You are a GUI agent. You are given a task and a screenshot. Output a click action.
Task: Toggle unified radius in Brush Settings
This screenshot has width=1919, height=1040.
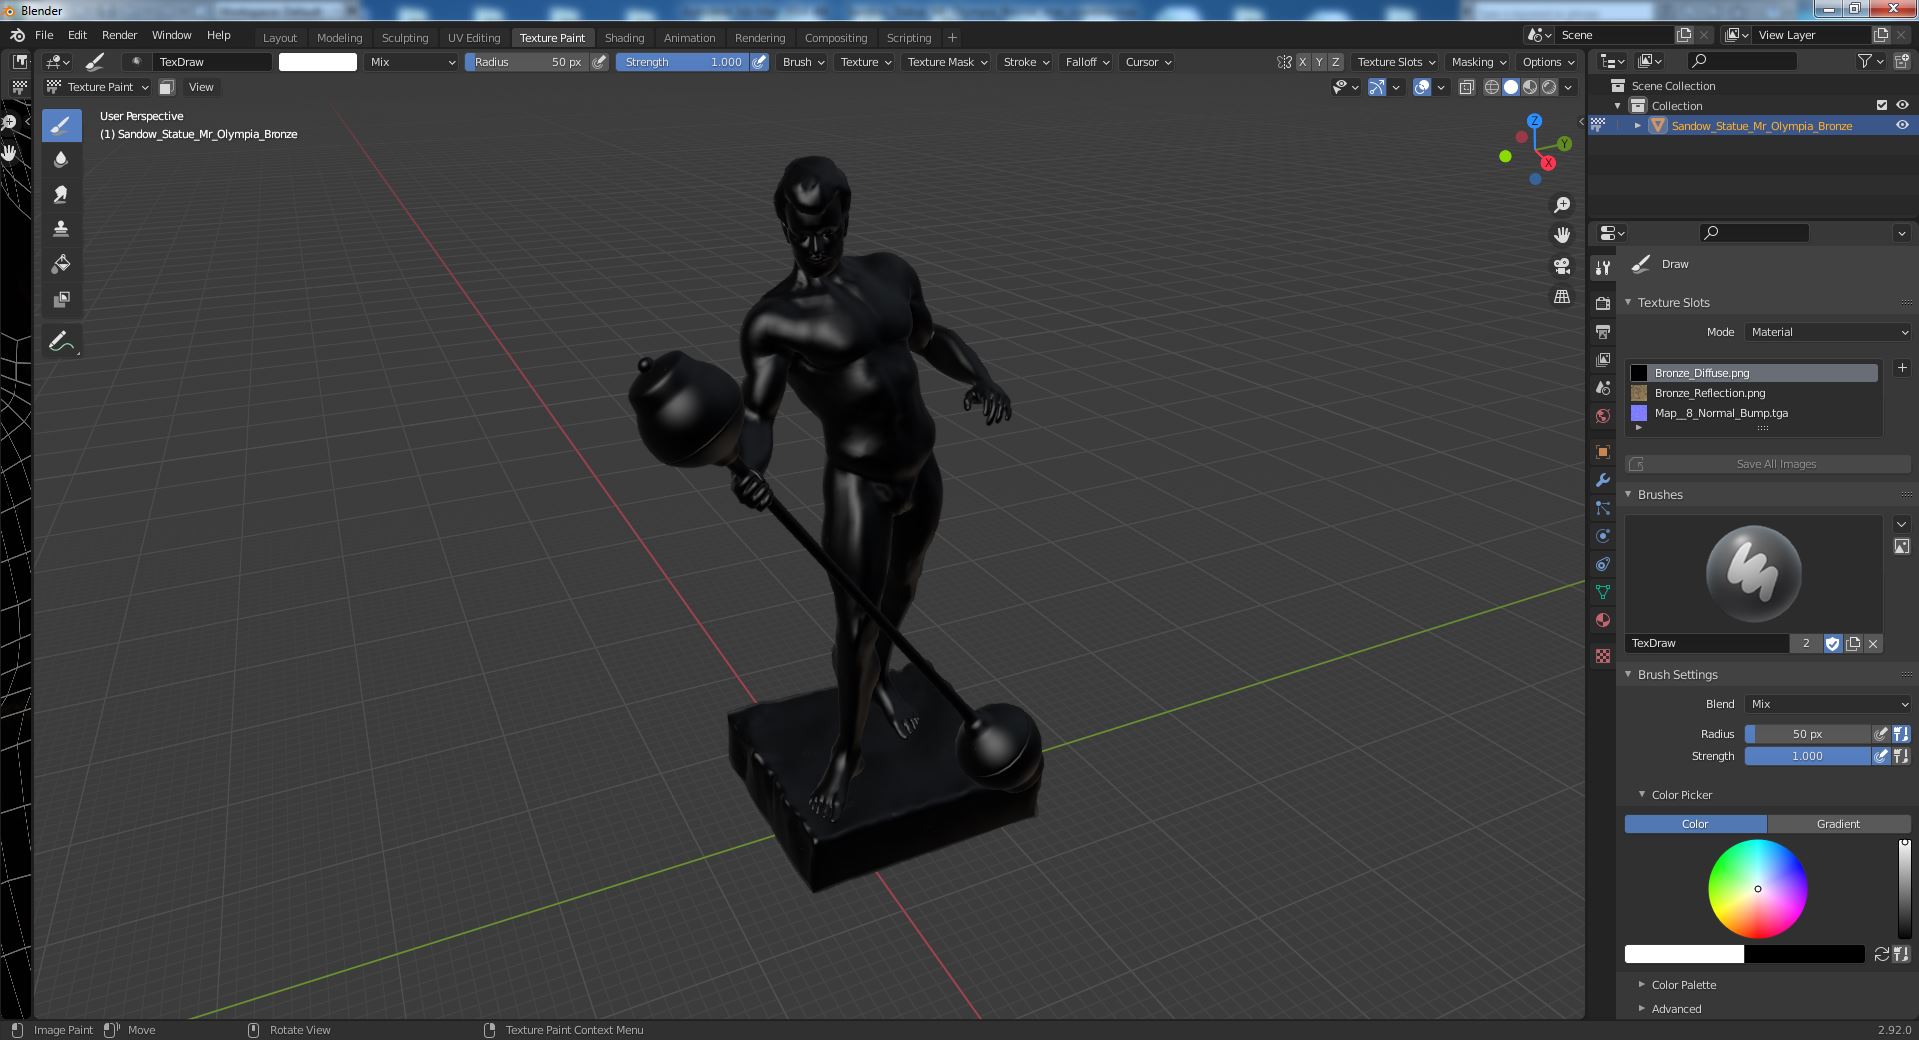pos(1901,734)
